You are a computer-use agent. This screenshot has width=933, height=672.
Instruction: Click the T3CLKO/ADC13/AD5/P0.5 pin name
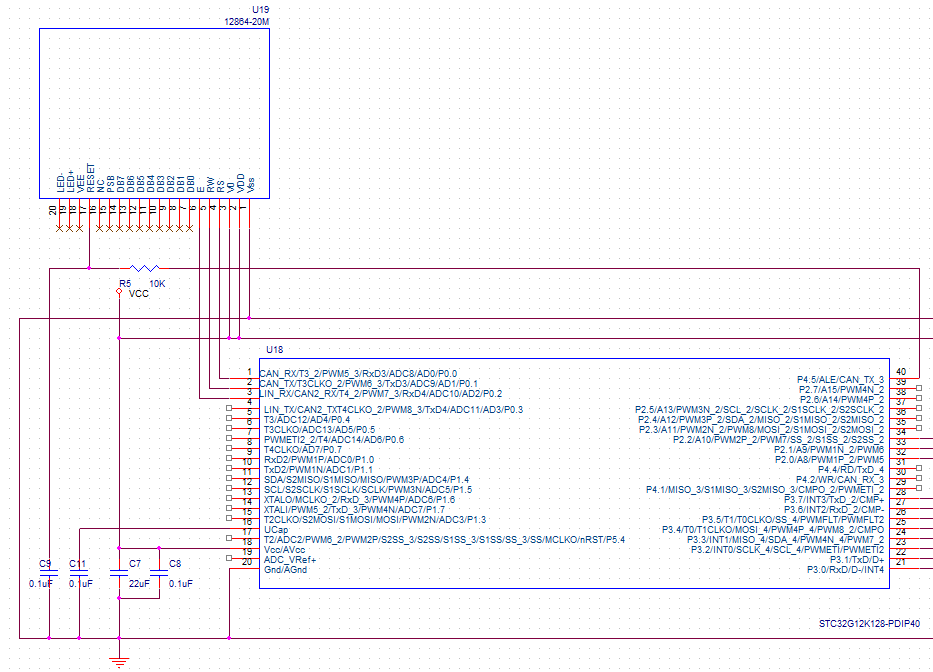[320, 430]
